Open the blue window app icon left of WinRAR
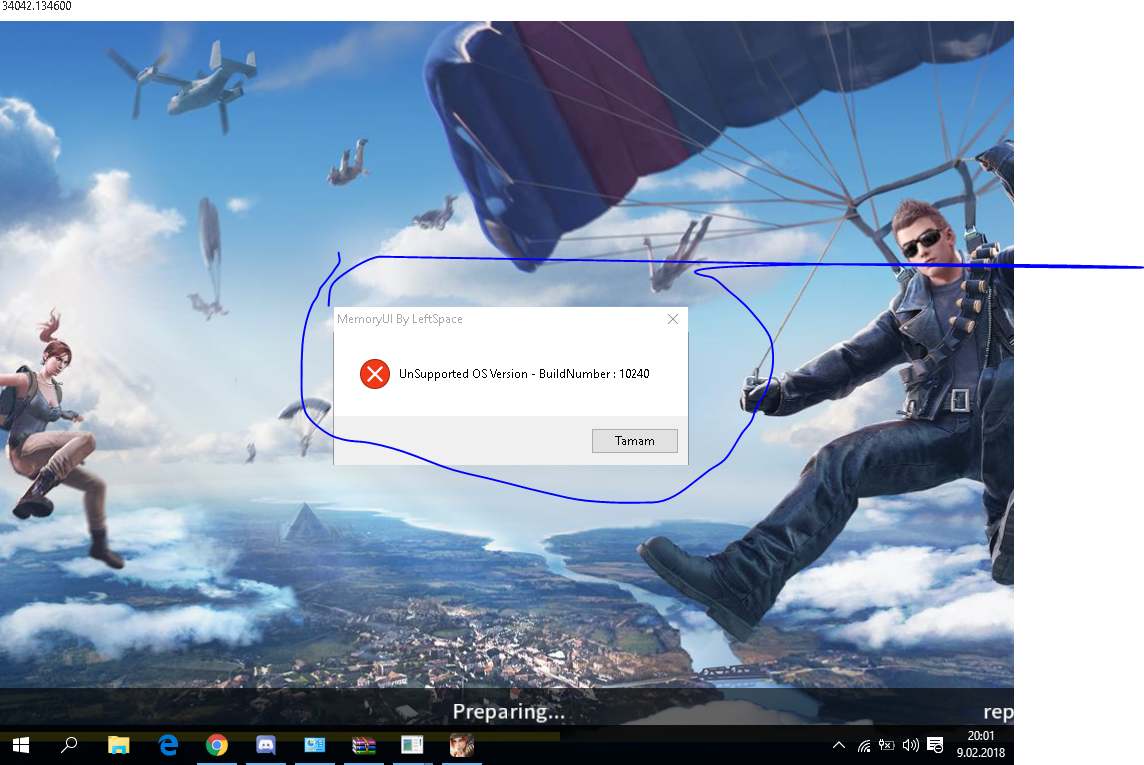This screenshot has height=765, width=1144. 314,745
